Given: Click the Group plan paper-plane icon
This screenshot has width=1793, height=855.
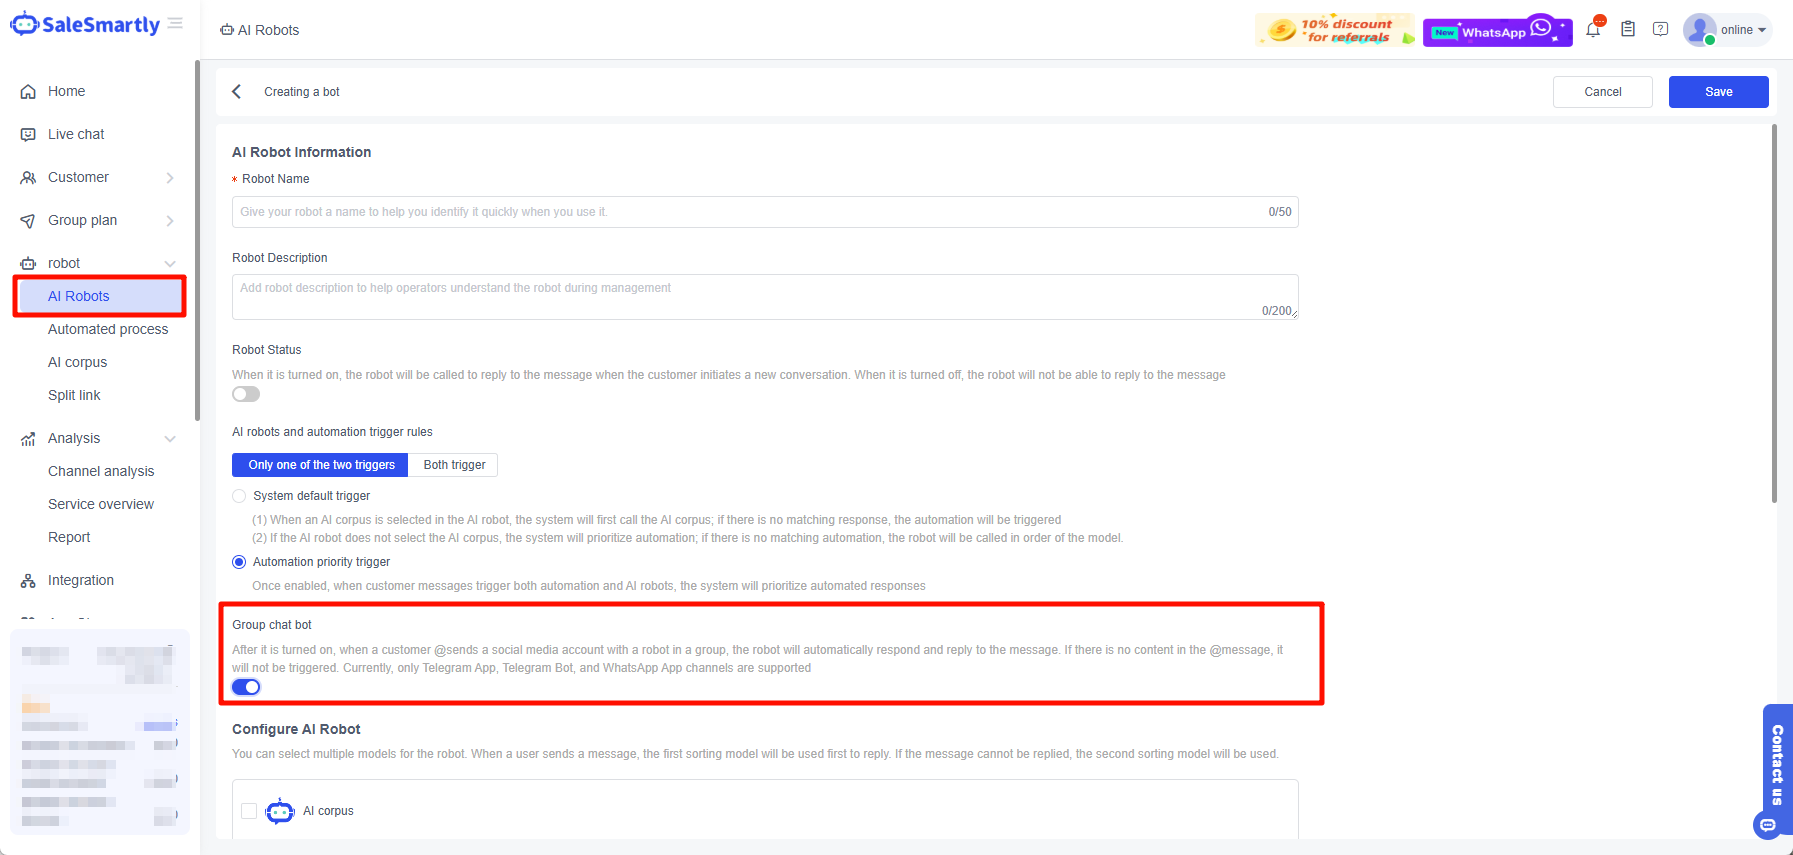Looking at the screenshot, I should (28, 221).
